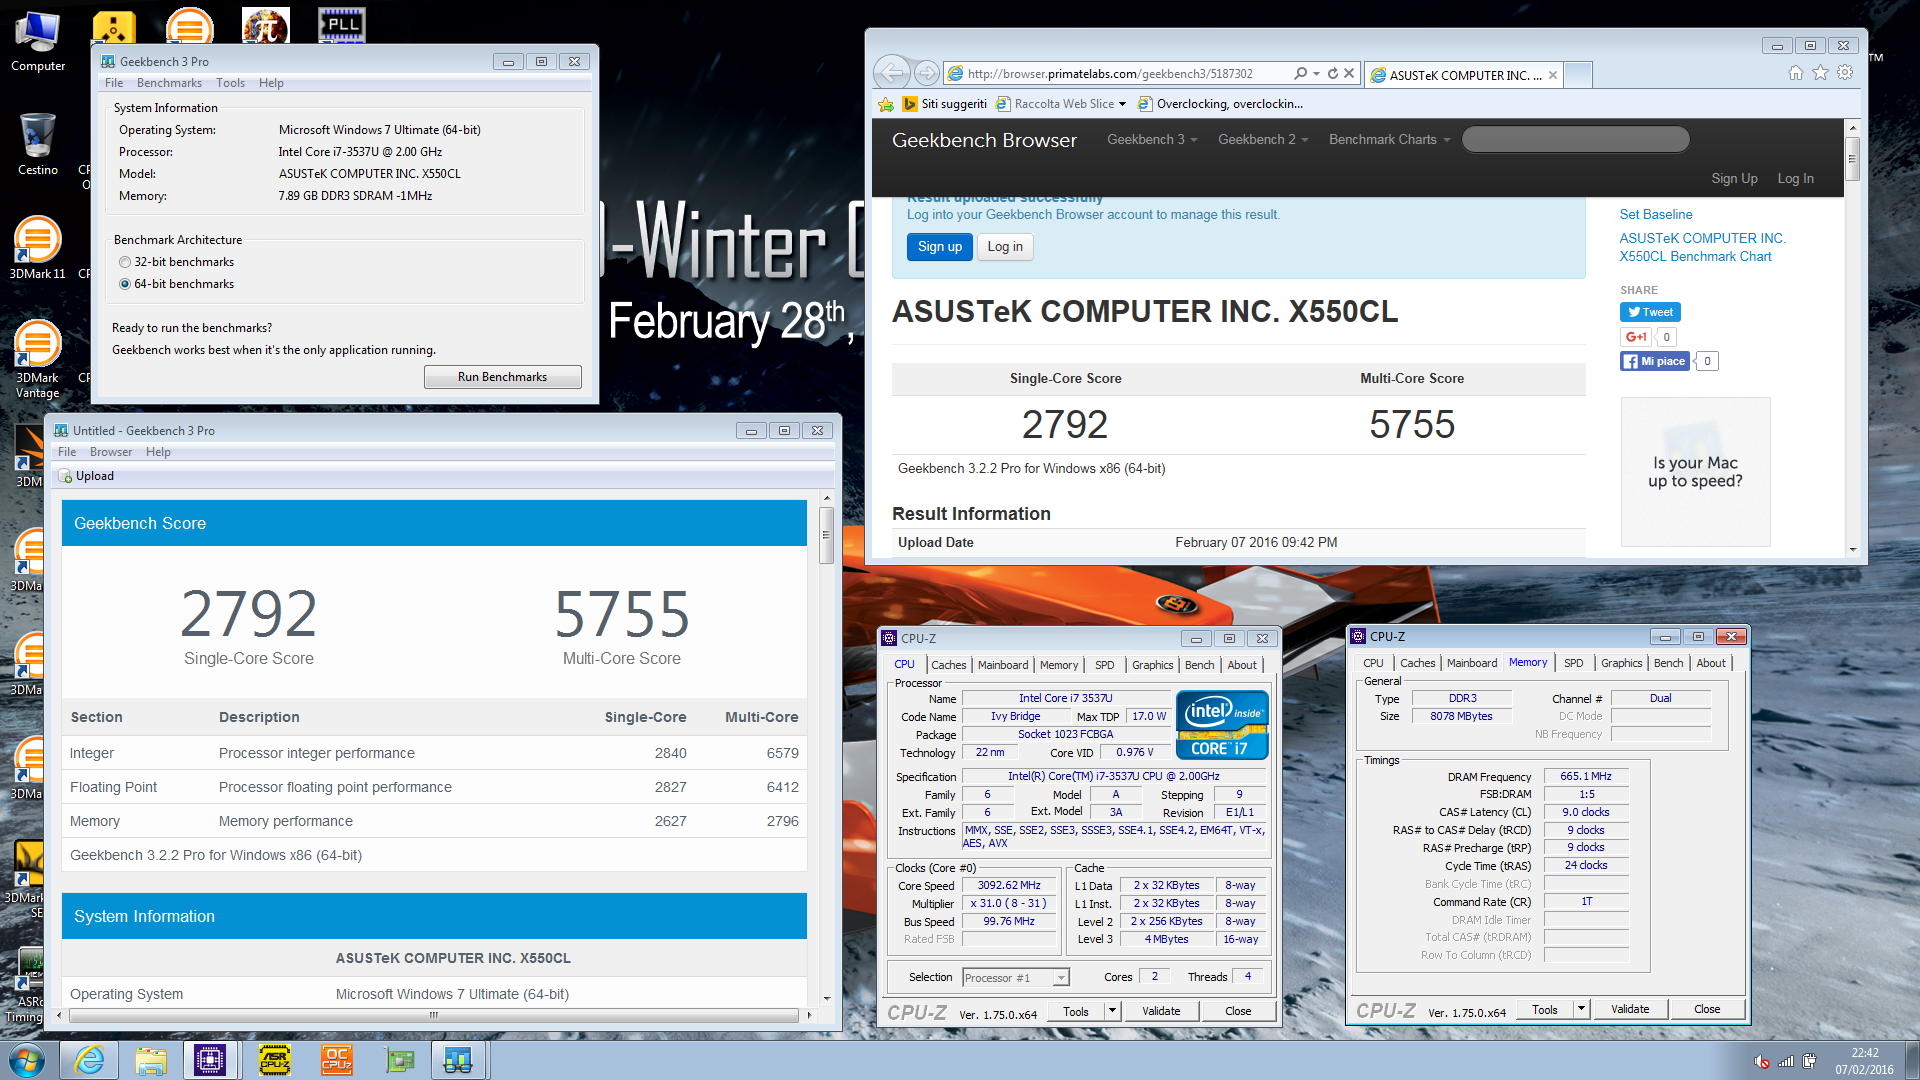This screenshot has width=1920, height=1080.
Task: Open the Cestino recycle bin icon
Action: (38, 144)
